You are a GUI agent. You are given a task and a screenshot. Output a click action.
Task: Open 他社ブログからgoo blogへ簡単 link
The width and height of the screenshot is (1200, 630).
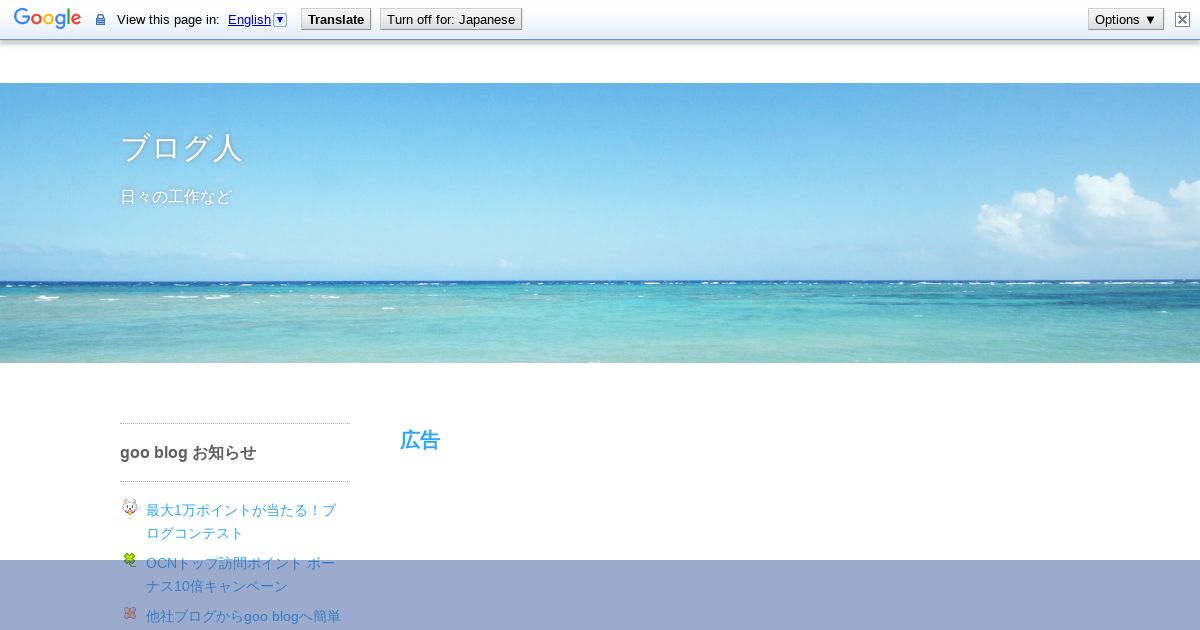pos(243,616)
